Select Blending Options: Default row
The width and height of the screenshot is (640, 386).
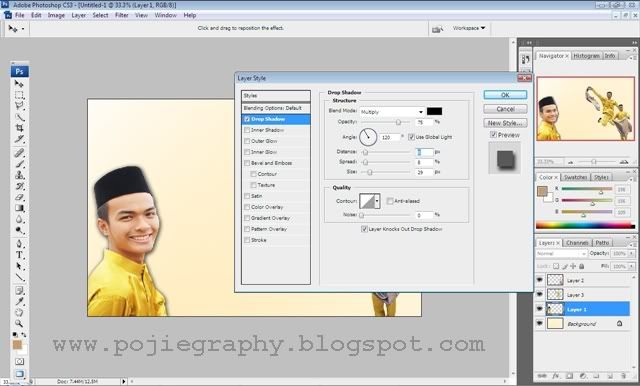click(276, 108)
